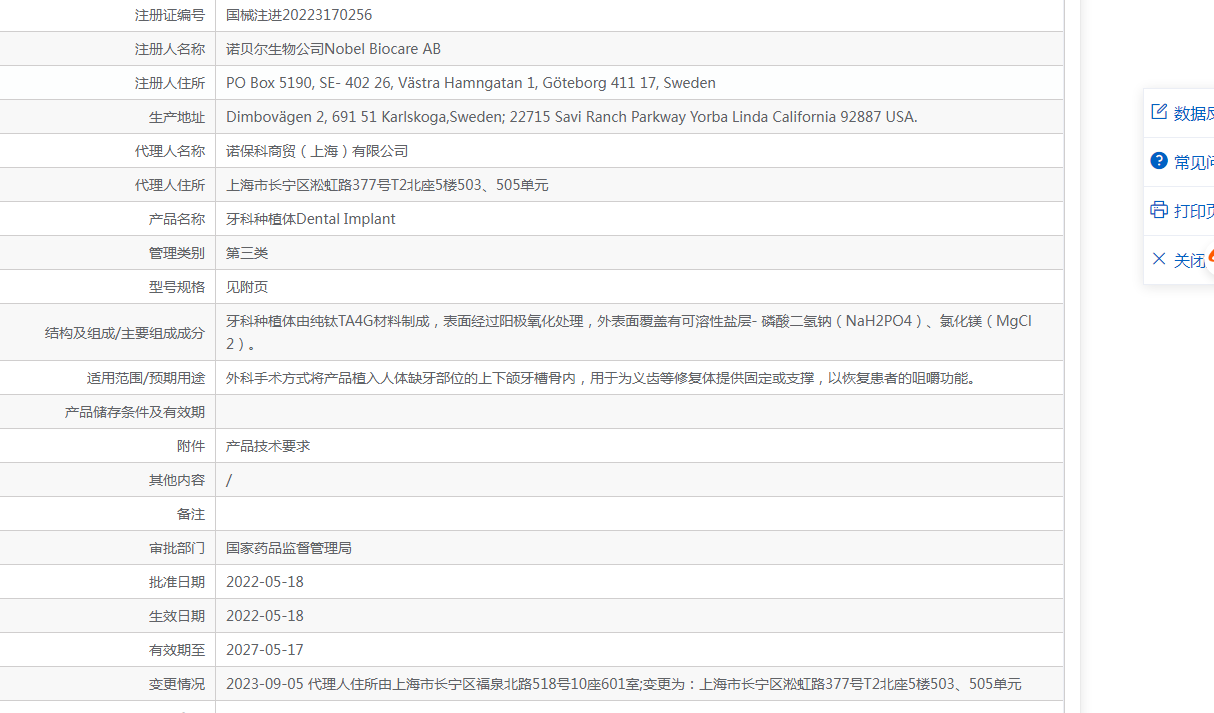The height and width of the screenshot is (713, 1214).
Task: Click the data feedback edit icon
Action: (x=1159, y=112)
